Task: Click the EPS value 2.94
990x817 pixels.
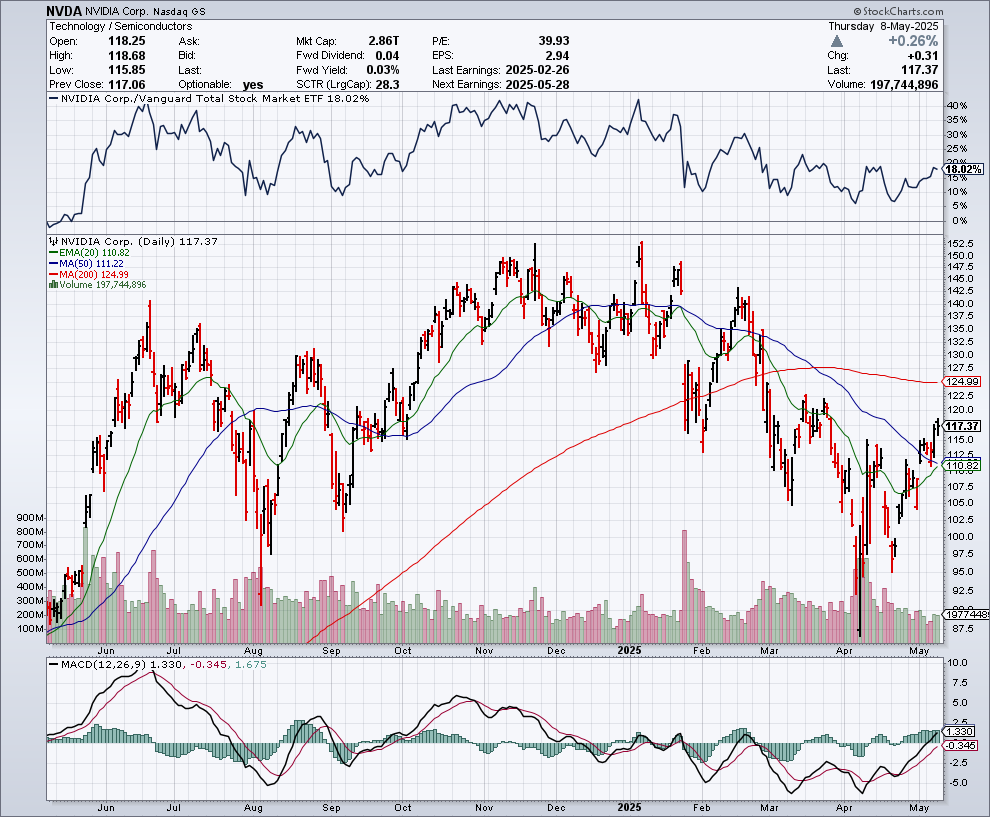Action: 557,56
